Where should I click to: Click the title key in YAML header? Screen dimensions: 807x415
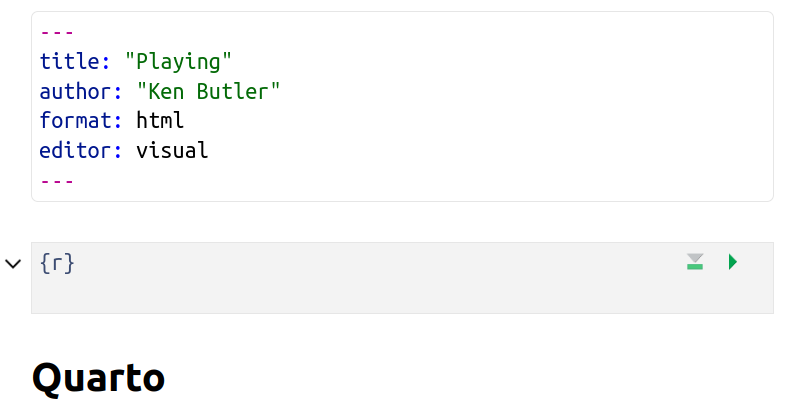coord(72,62)
